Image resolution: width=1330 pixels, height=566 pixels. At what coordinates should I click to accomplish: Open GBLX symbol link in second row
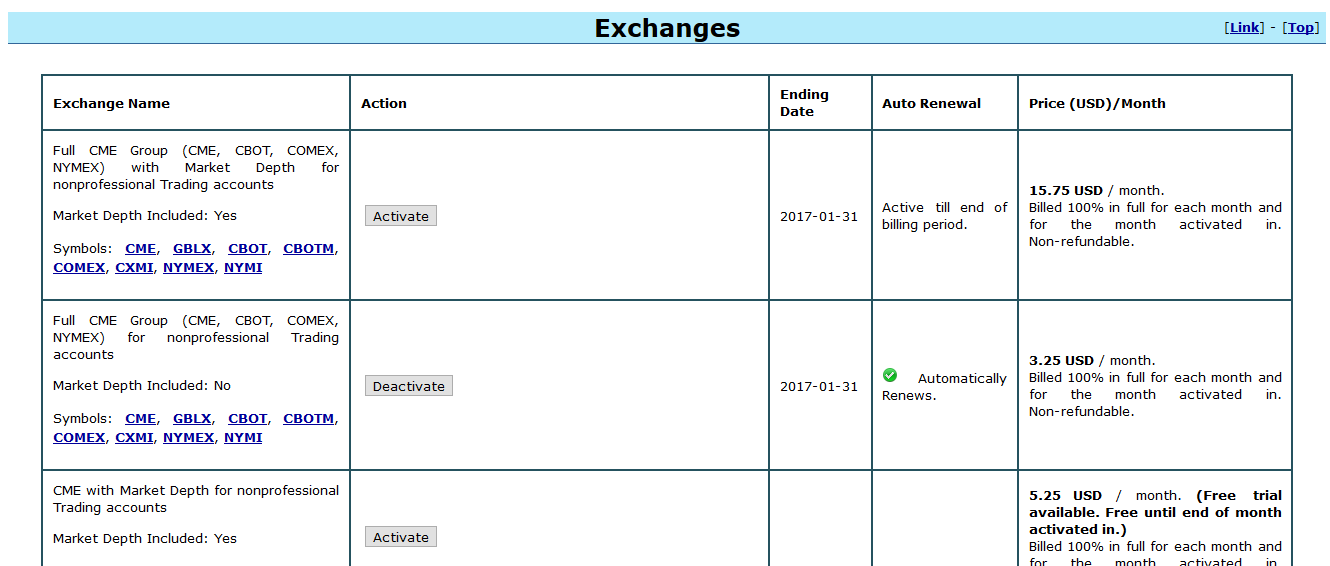pyautogui.click(x=192, y=419)
